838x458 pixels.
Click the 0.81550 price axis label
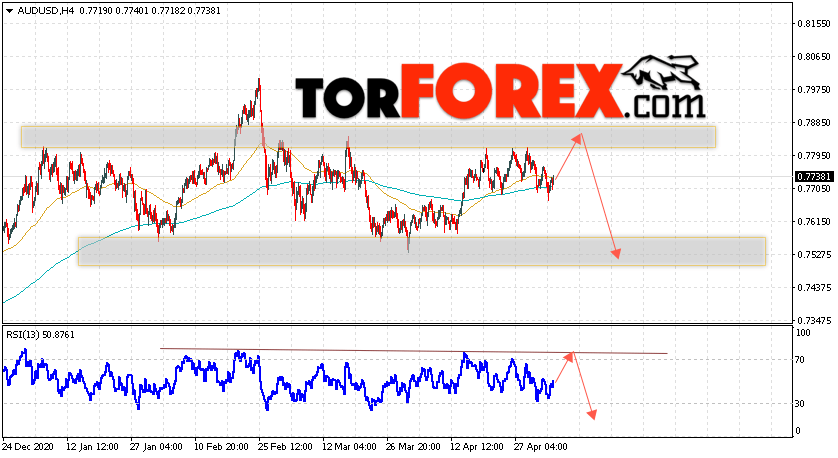[814, 24]
